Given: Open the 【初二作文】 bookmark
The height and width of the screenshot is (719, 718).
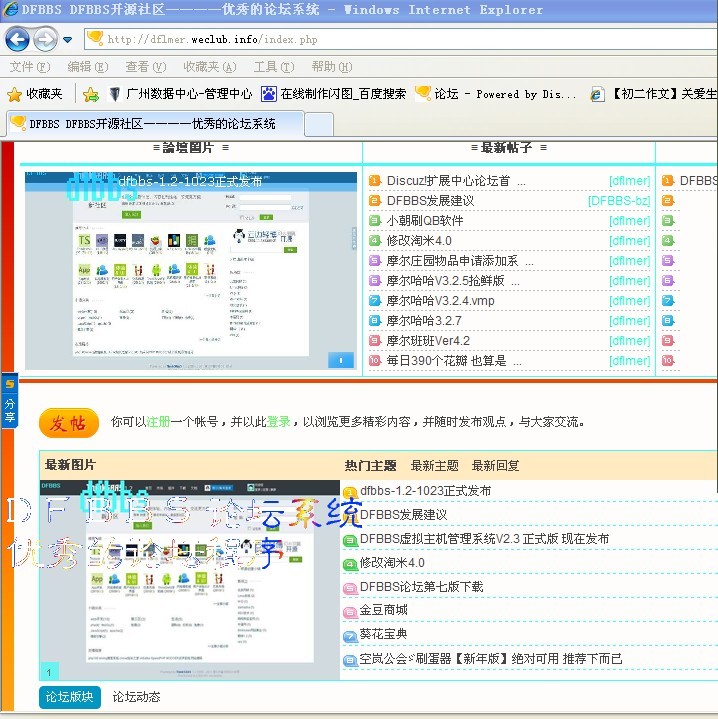Looking at the screenshot, I should (x=653, y=94).
